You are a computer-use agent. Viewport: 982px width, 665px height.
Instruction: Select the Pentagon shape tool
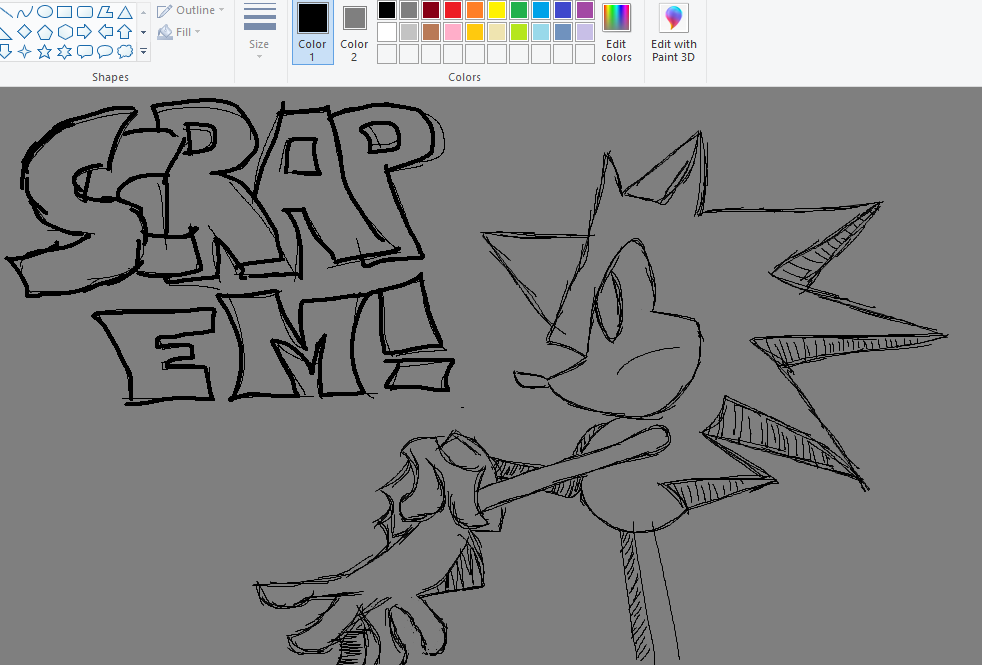click(x=44, y=31)
